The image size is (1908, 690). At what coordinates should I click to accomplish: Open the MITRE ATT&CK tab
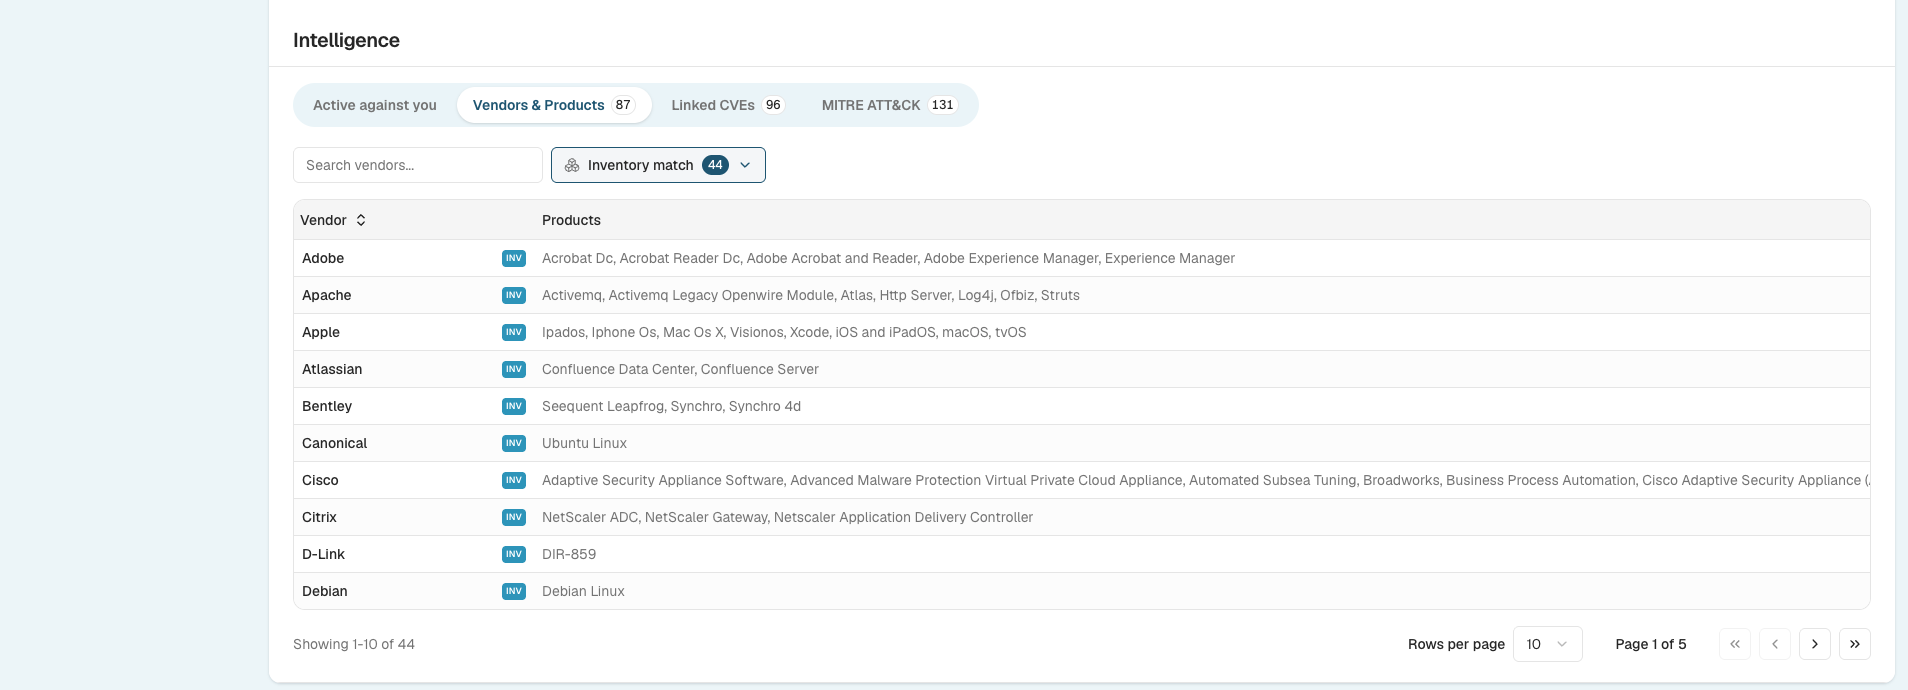click(x=889, y=105)
